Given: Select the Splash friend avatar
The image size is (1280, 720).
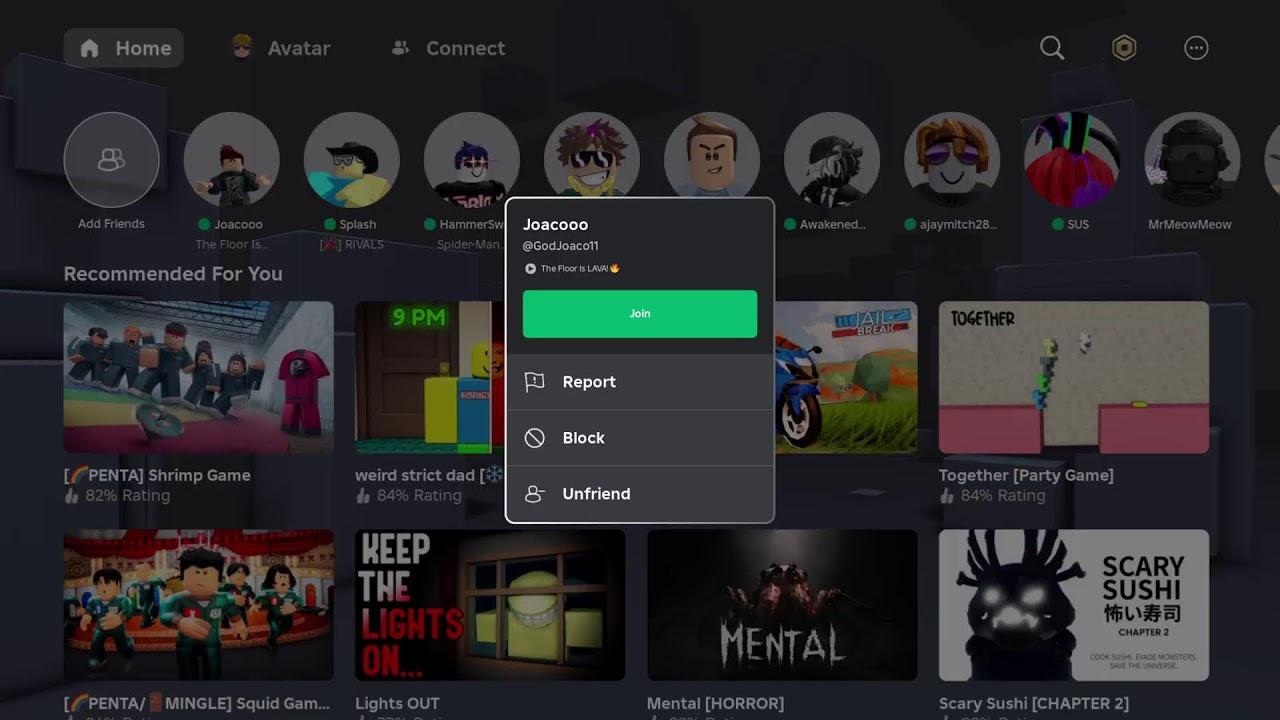Looking at the screenshot, I should tap(351, 160).
